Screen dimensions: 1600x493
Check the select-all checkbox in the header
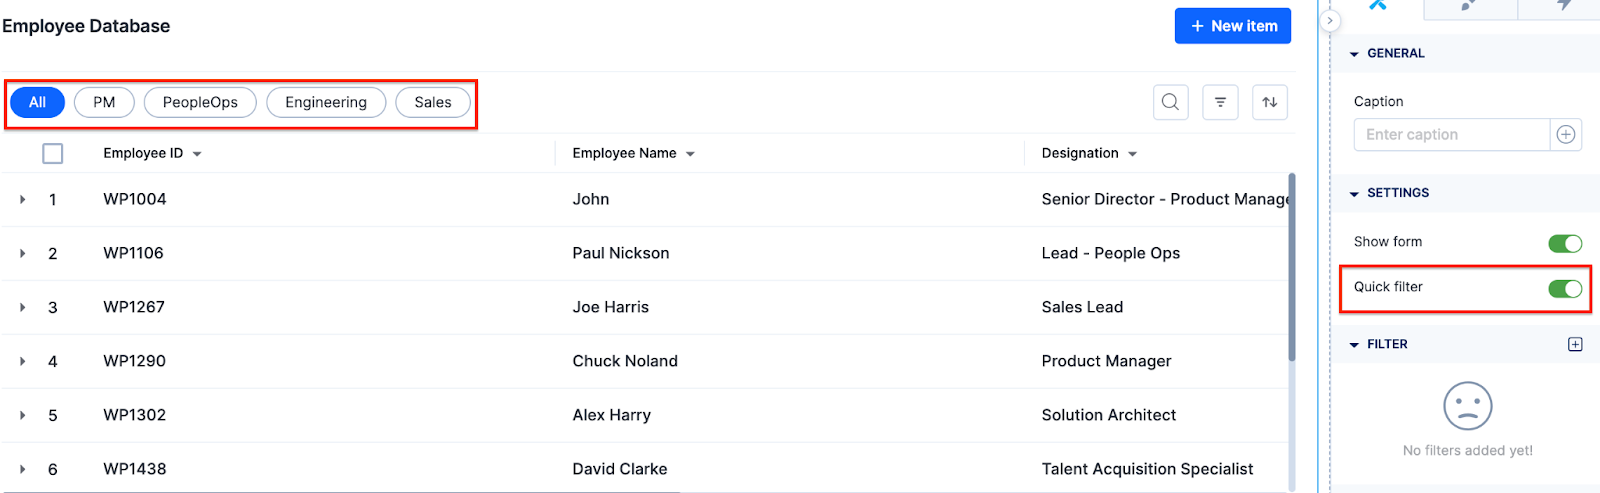53,153
